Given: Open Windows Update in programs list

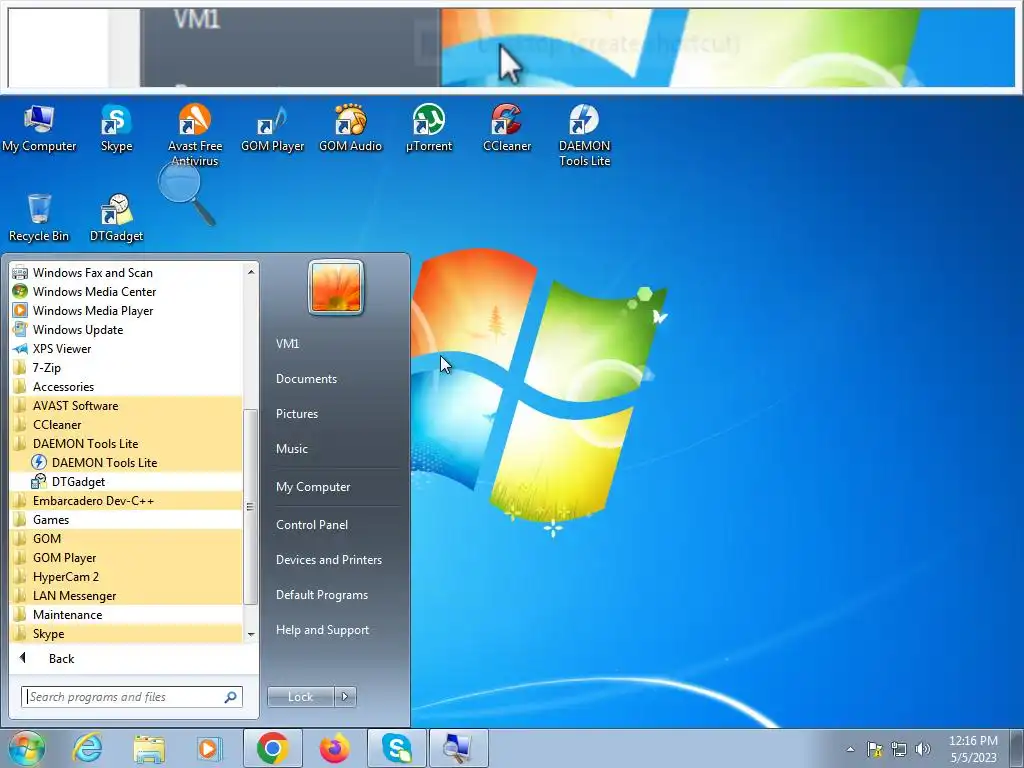Looking at the screenshot, I should point(127,330).
